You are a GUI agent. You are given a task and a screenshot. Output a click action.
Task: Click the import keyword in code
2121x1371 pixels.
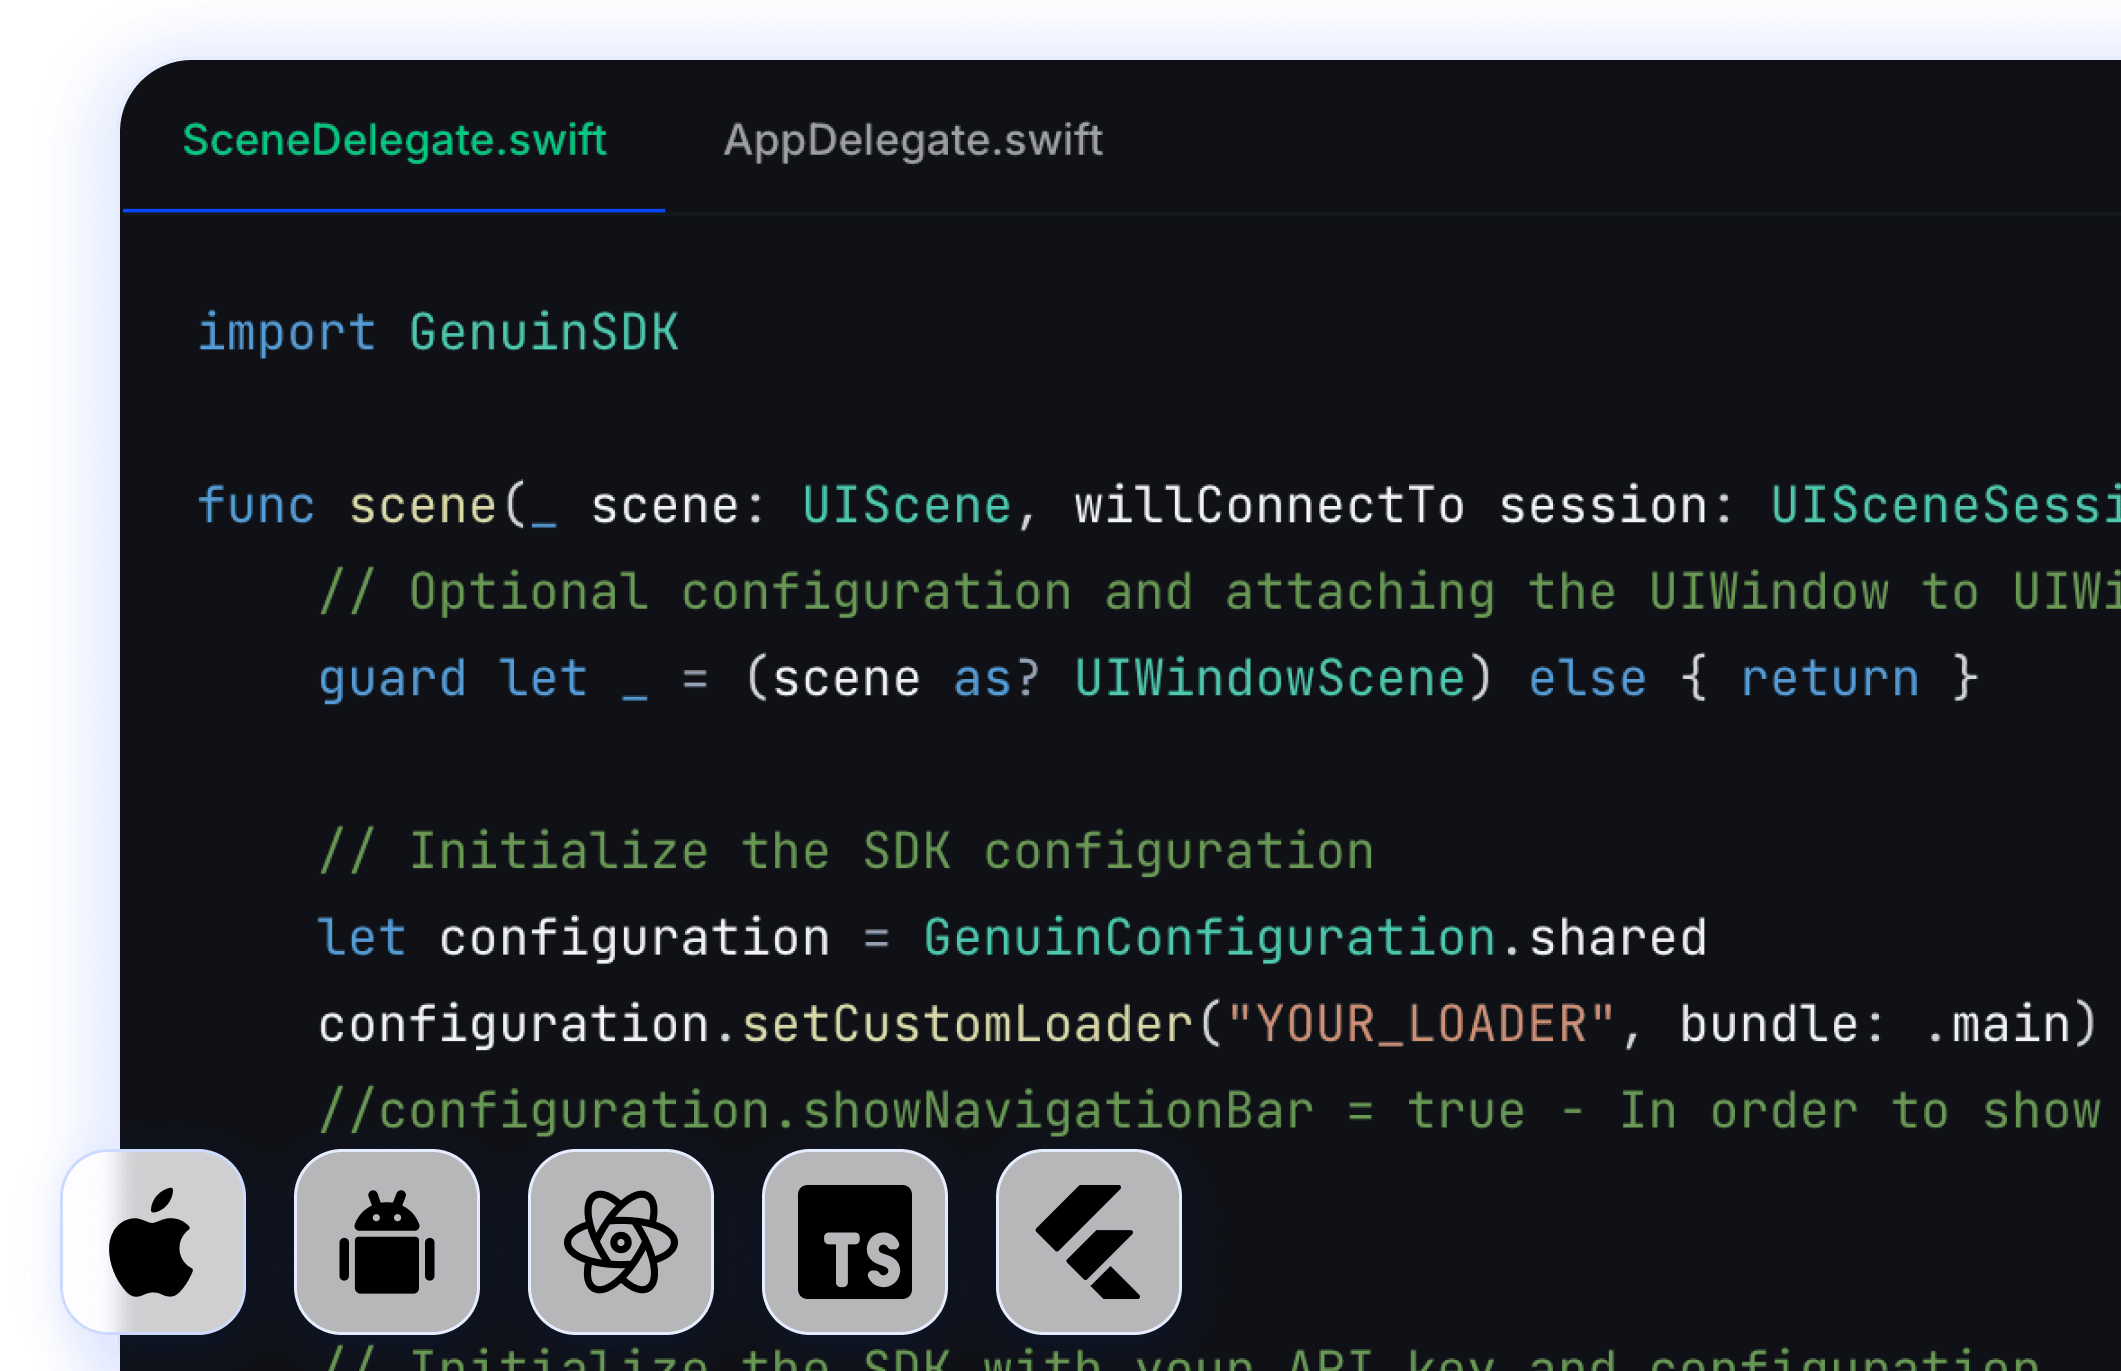[x=287, y=332]
